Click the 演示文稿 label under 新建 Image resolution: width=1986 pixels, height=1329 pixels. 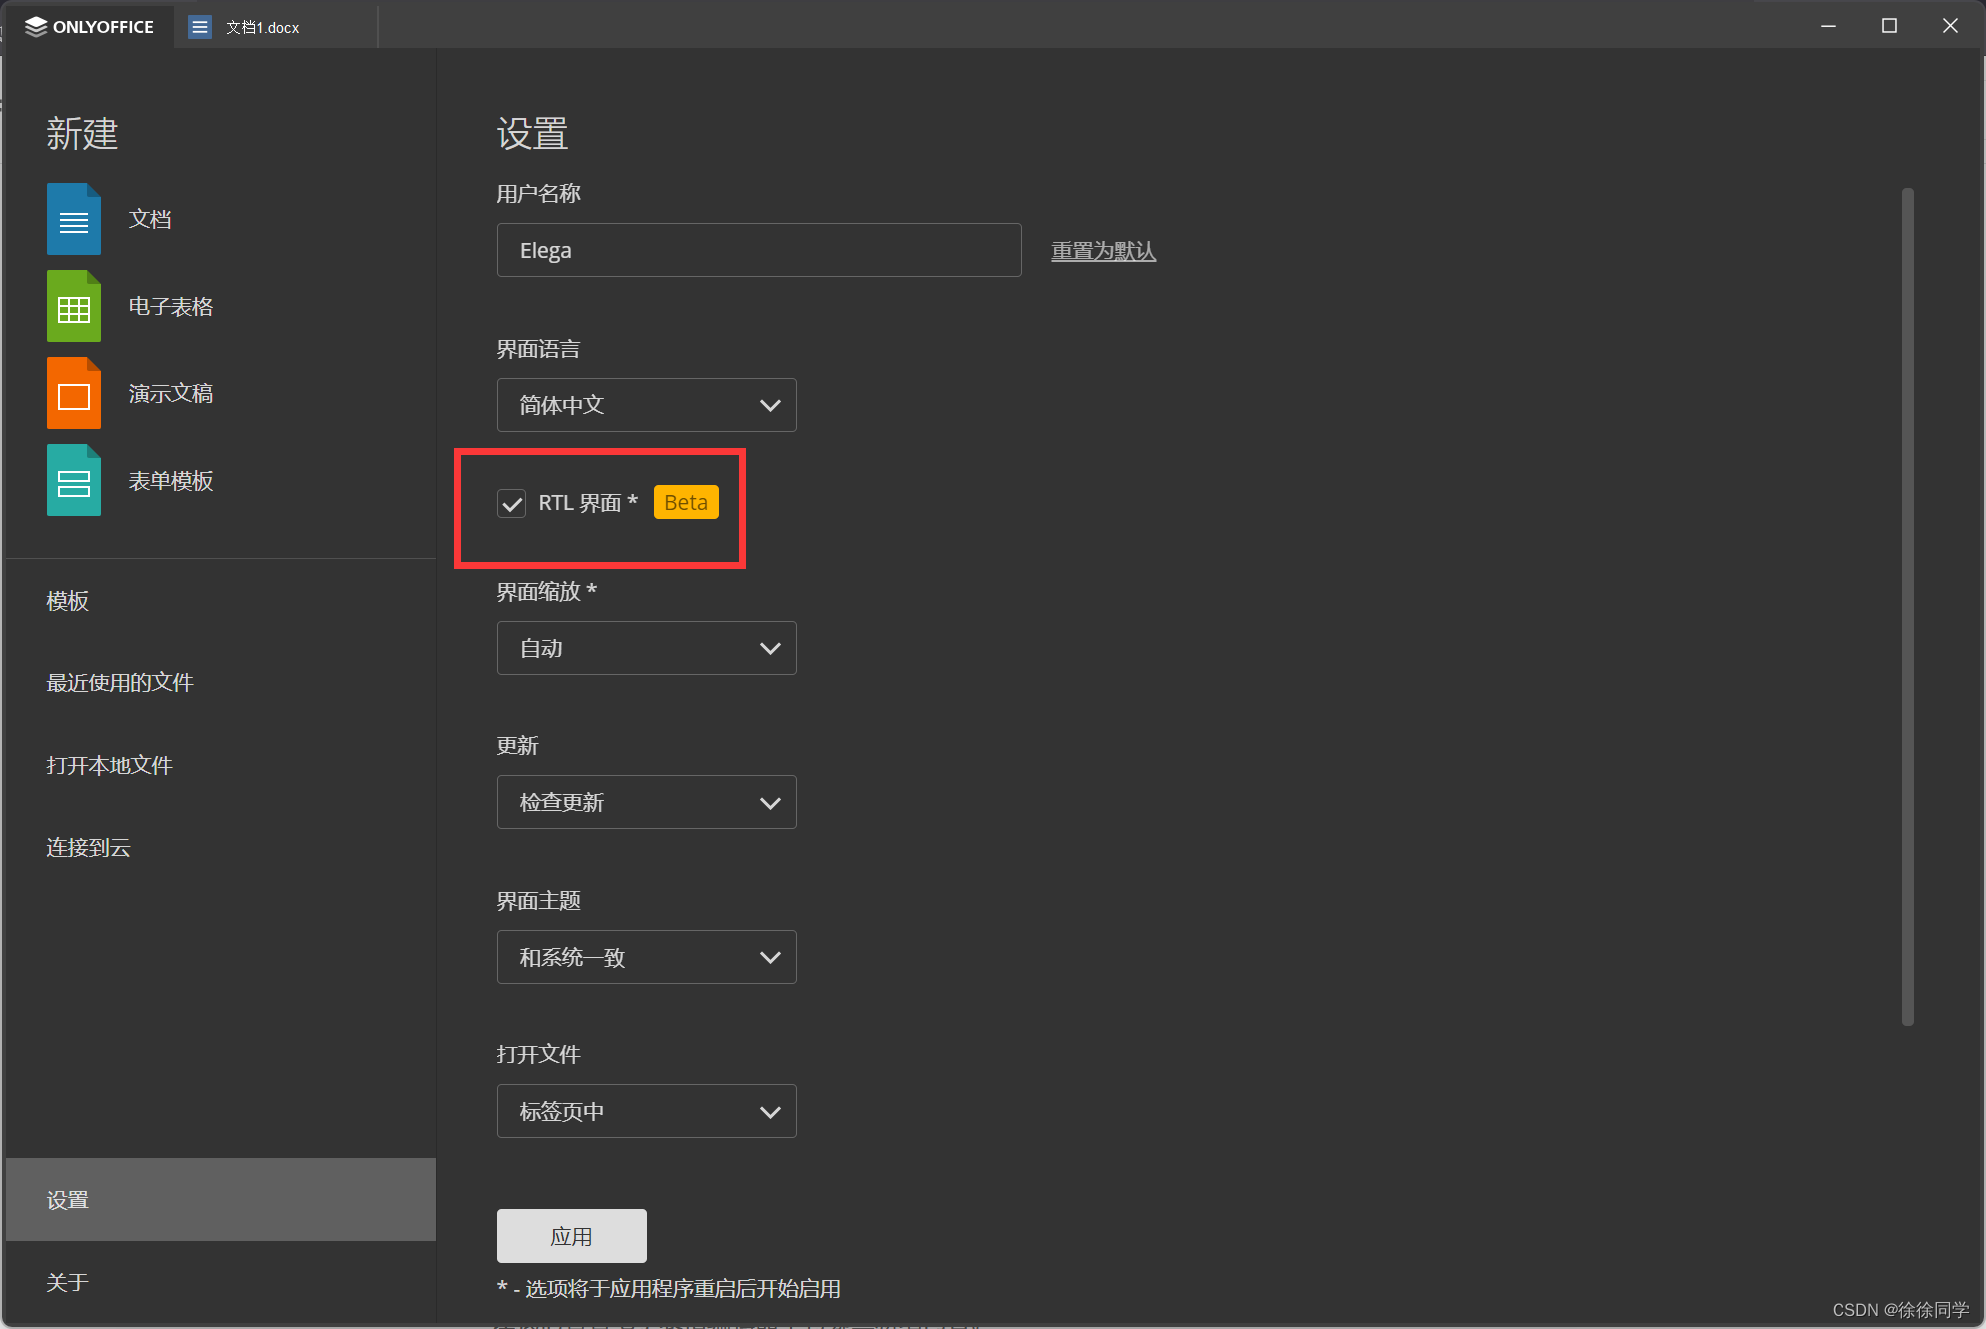click(171, 393)
